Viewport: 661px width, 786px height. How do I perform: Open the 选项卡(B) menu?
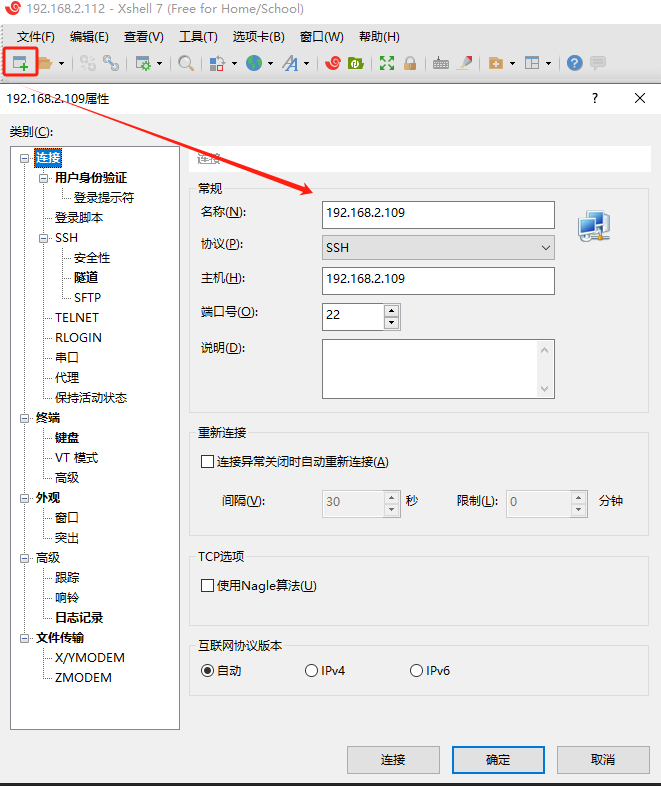(259, 37)
